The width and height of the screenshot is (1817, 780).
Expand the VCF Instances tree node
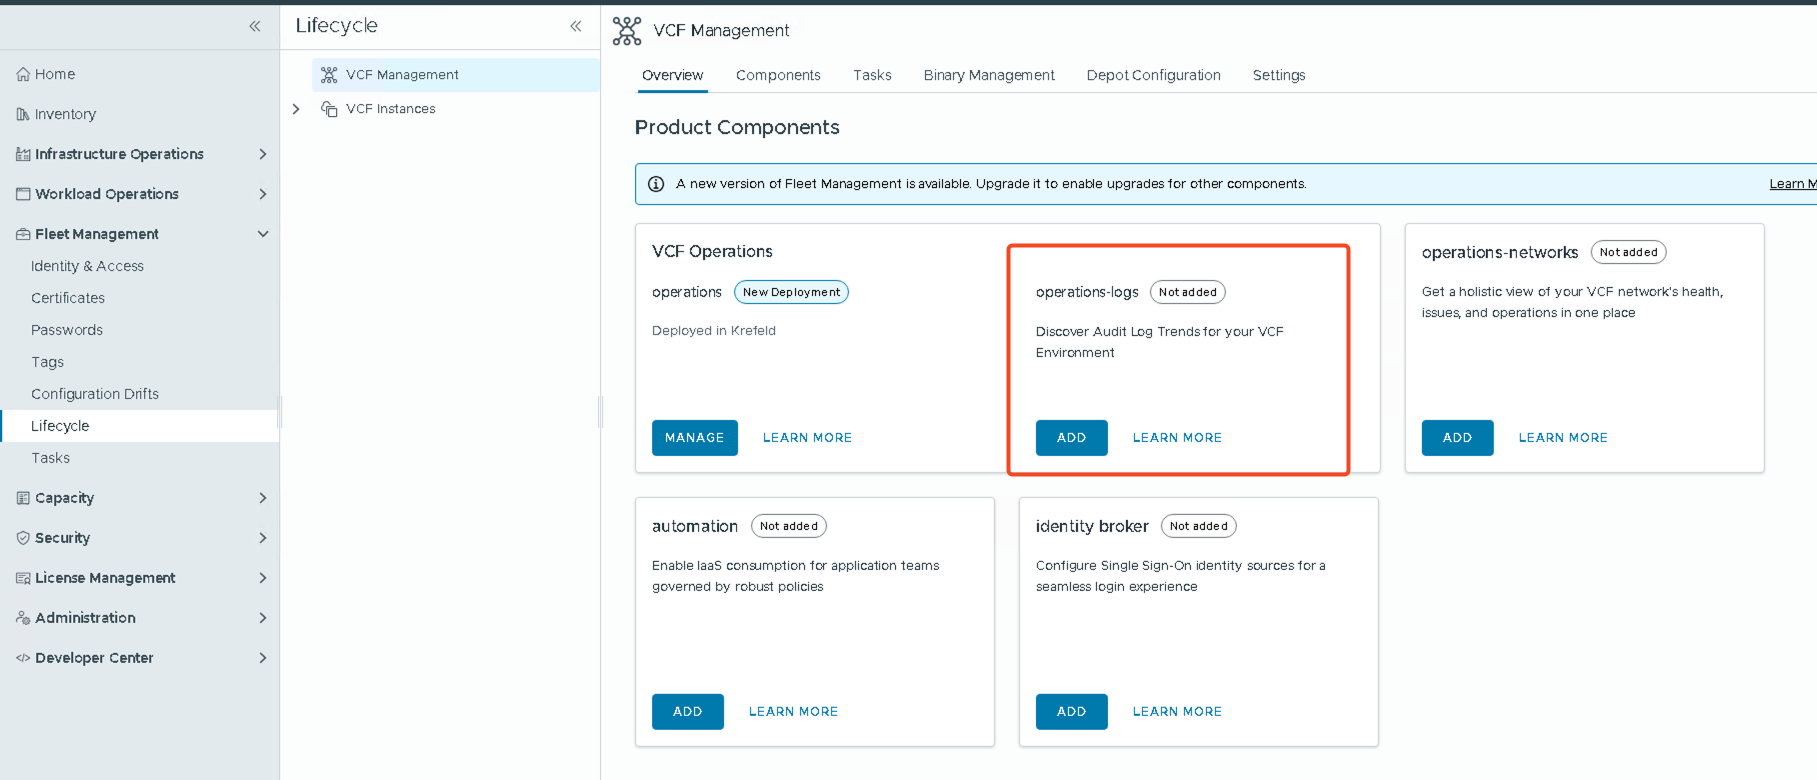296,109
